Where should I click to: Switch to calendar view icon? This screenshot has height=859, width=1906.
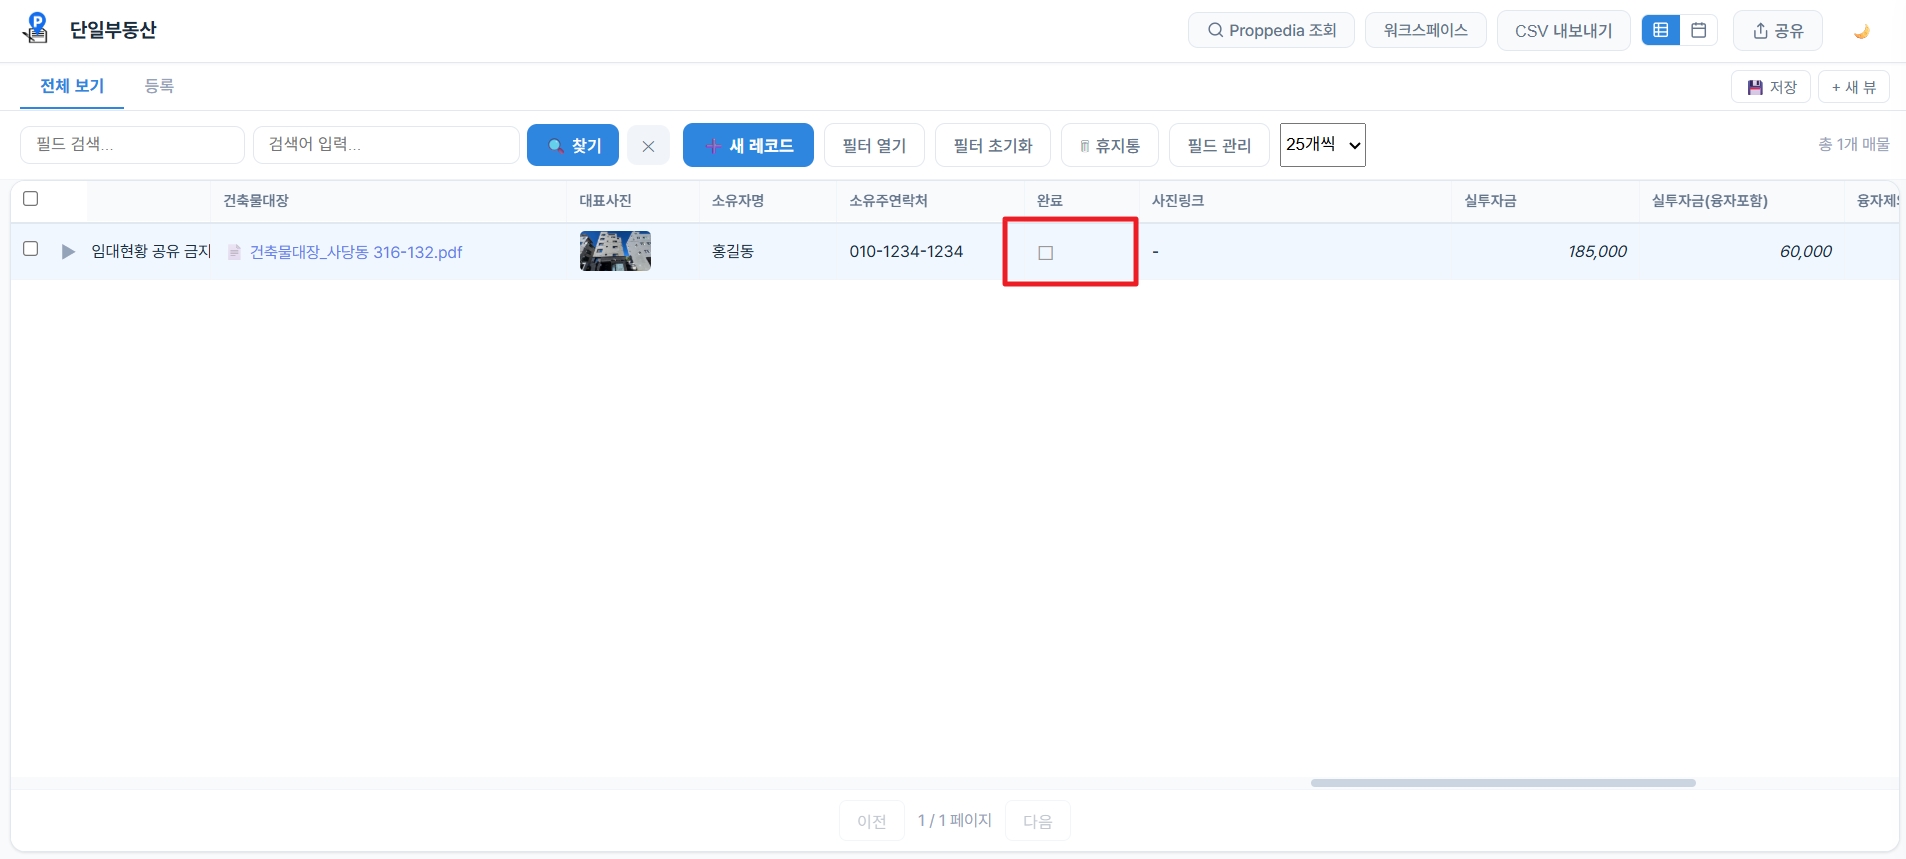click(1698, 30)
